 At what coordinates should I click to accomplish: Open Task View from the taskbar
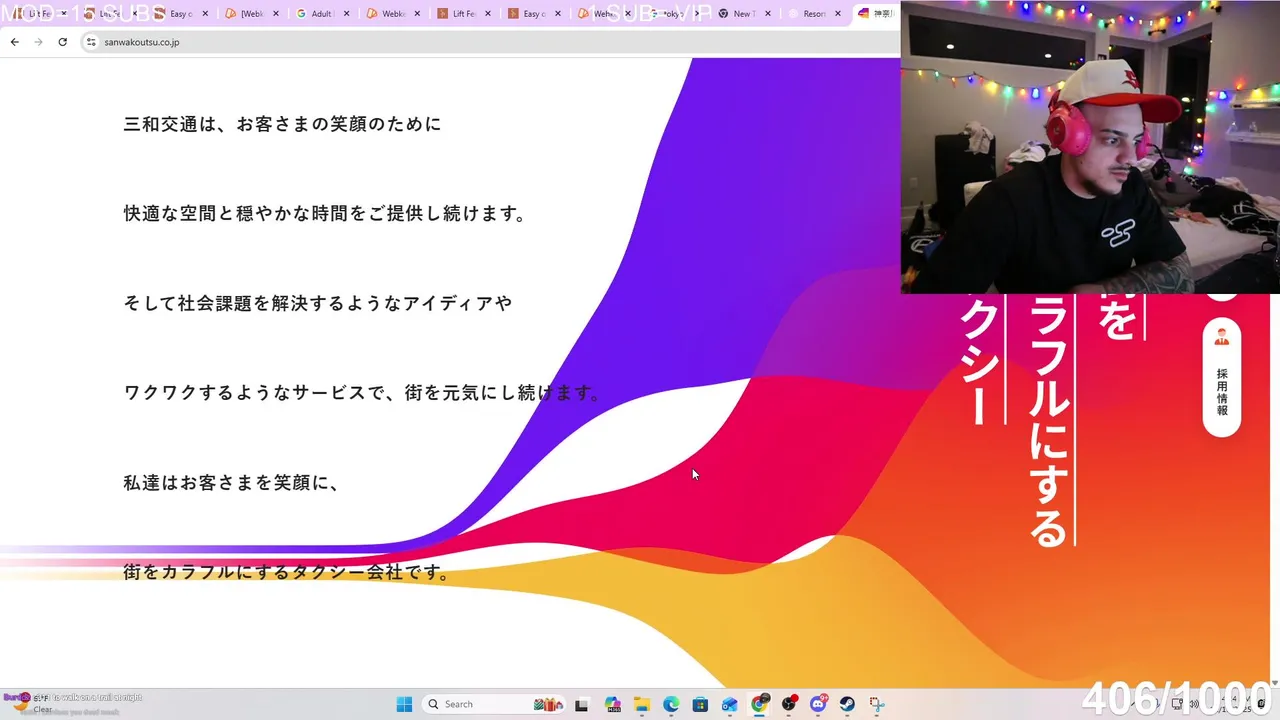pyautogui.click(x=583, y=704)
